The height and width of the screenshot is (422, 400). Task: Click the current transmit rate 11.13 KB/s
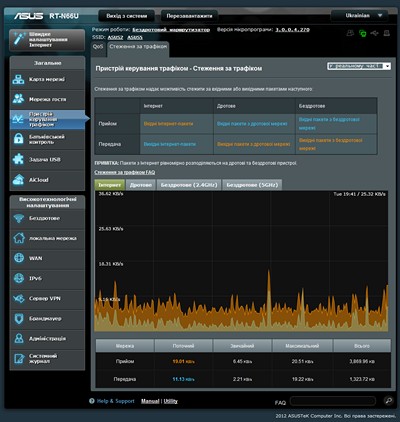coord(183,379)
